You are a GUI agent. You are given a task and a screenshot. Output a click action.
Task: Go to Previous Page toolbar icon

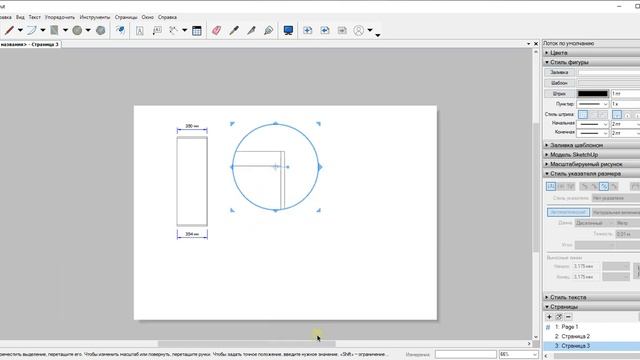click(325, 31)
